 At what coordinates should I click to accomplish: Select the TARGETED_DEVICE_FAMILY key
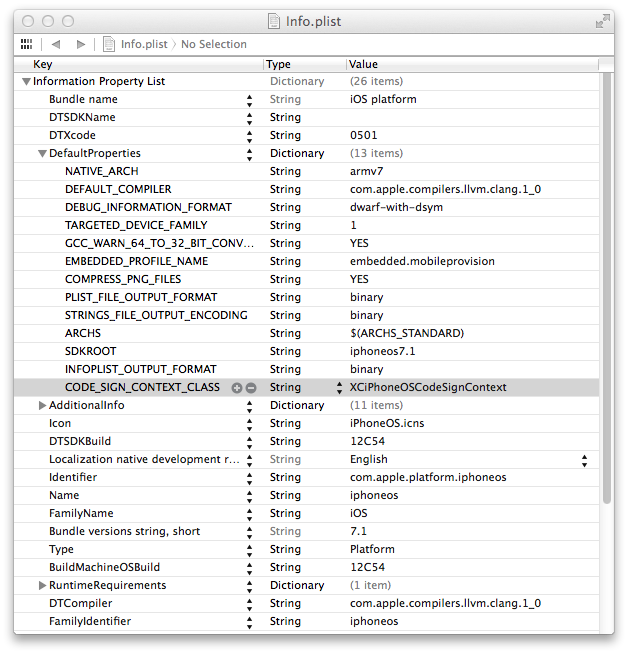pos(136,225)
